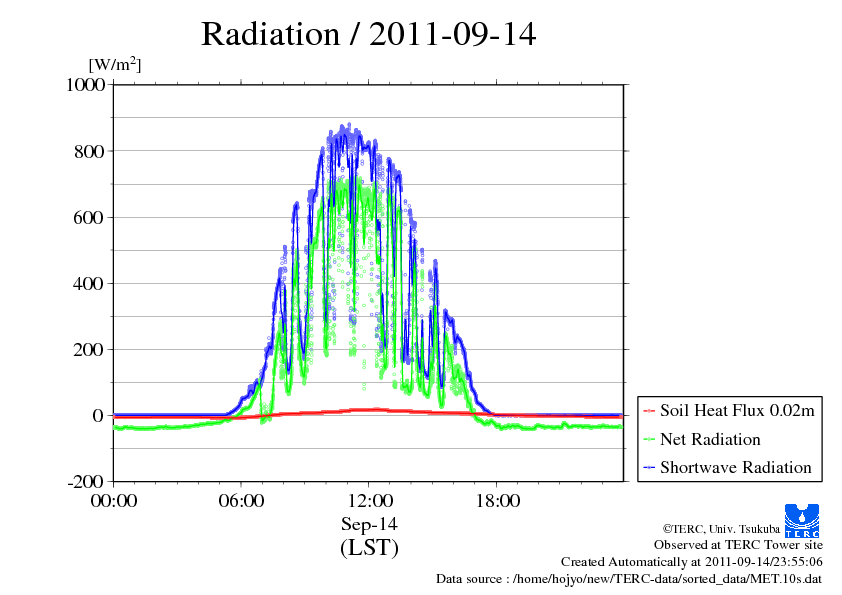Click the y-axis value '800'
This screenshot has height=595, width=842.
[x=89, y=151]
